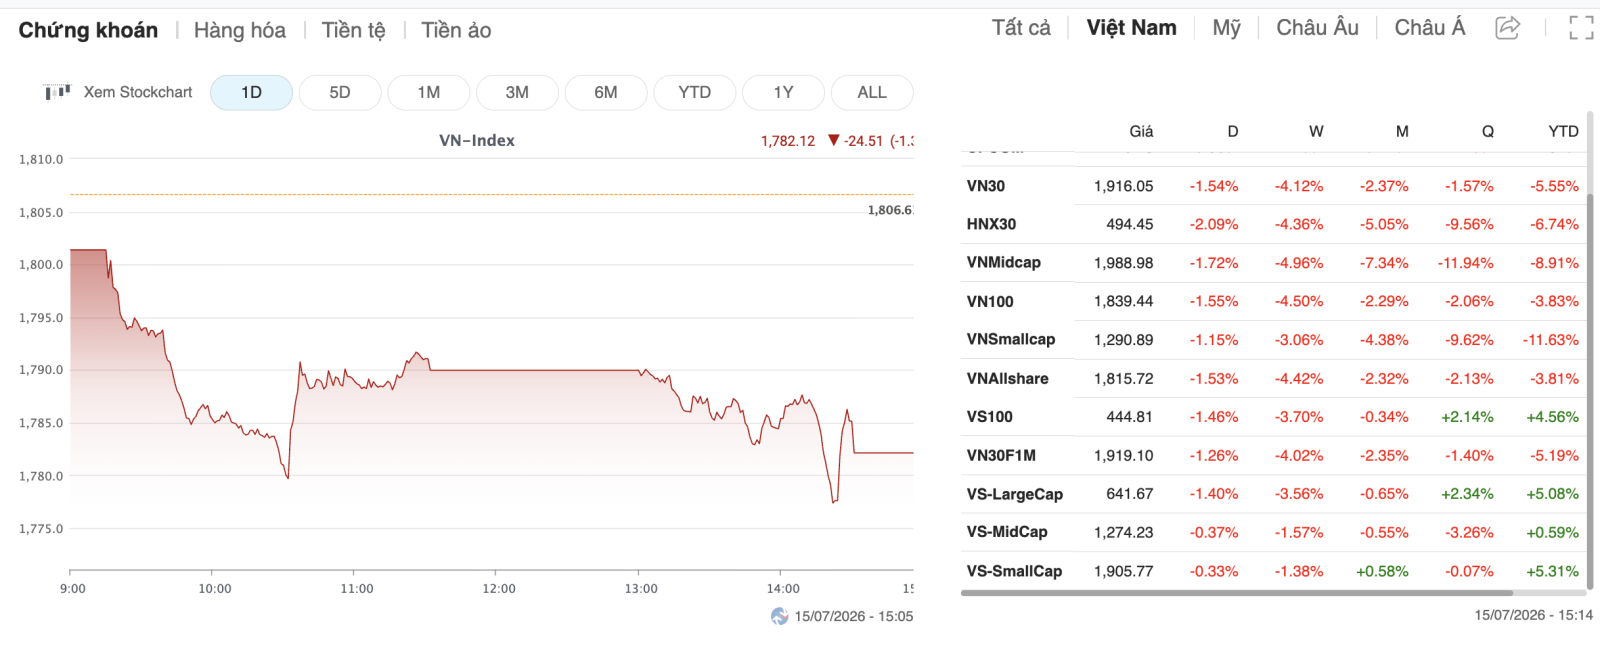The width and height of the screenshot is (1600, 652).
Task: Switch to the Tiền ảo tab
Action: [456, 30]
